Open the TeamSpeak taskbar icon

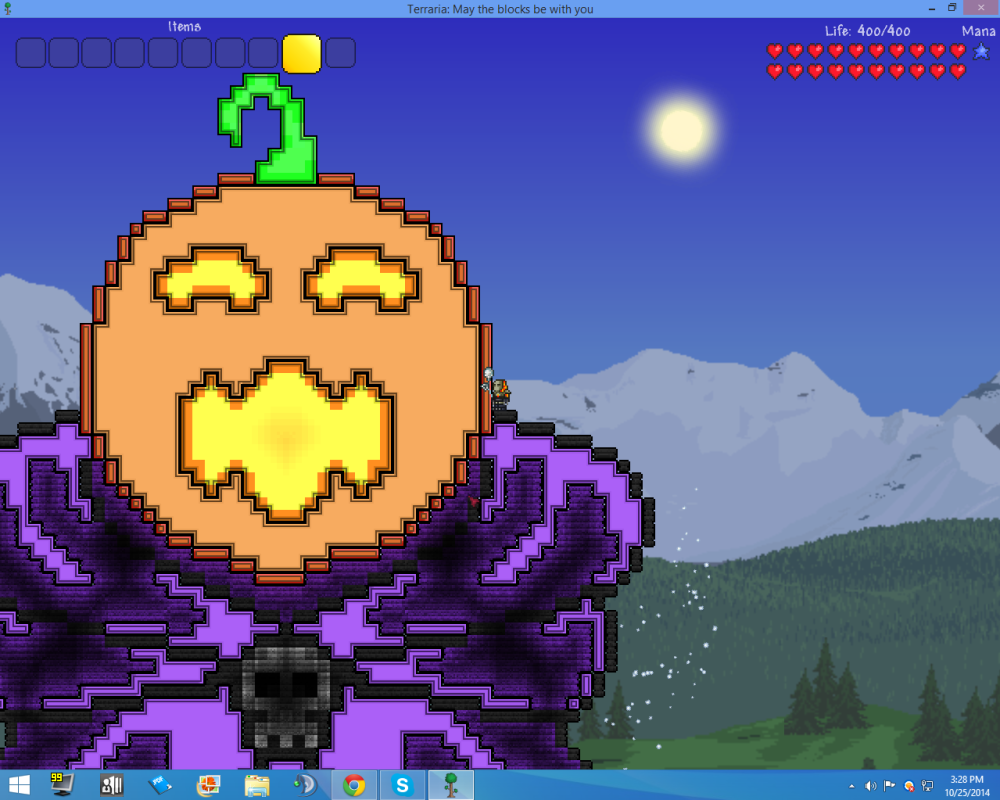pos(305,785)
